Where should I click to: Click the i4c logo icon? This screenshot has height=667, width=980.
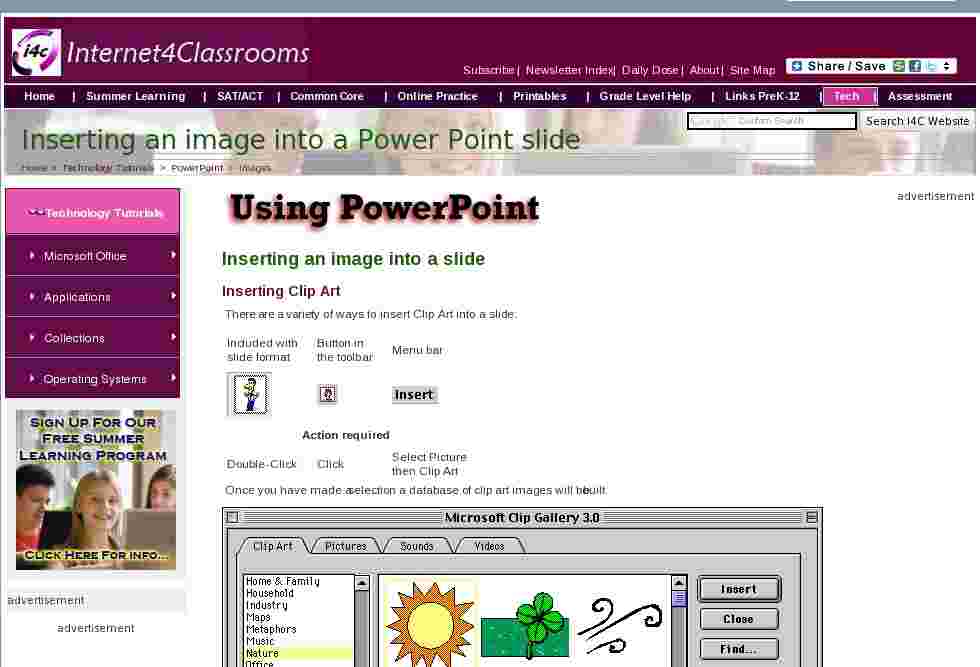coord(36,53)
